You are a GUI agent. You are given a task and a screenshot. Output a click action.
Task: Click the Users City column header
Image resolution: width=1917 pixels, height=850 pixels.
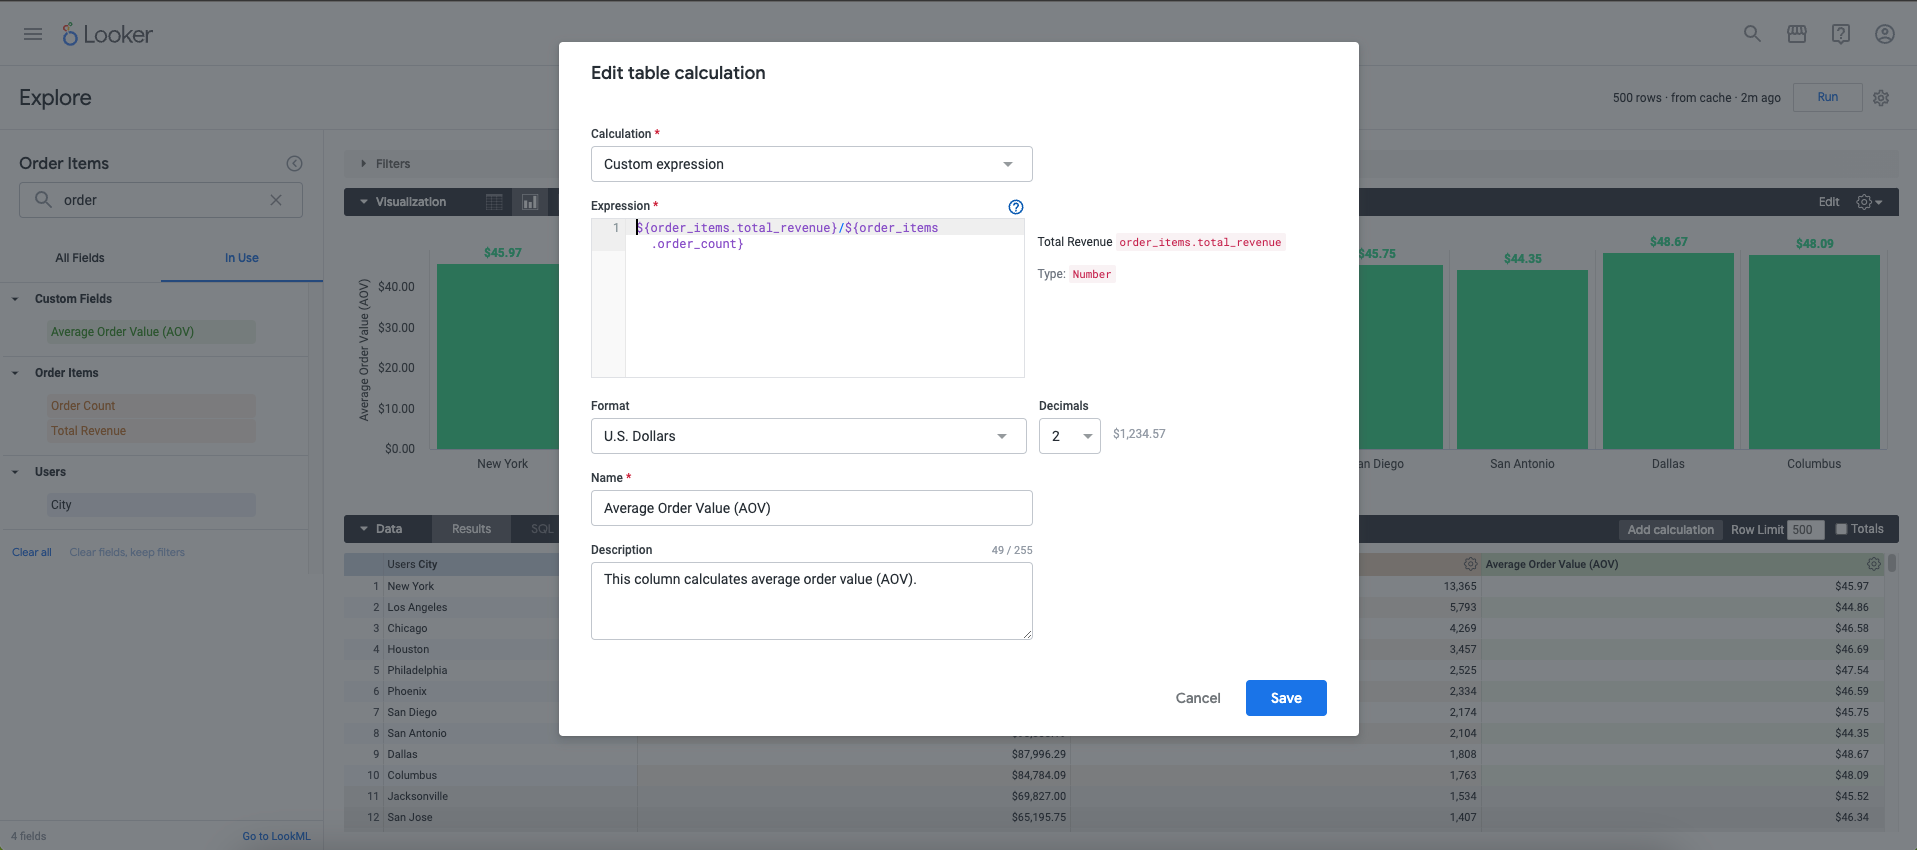412,564
